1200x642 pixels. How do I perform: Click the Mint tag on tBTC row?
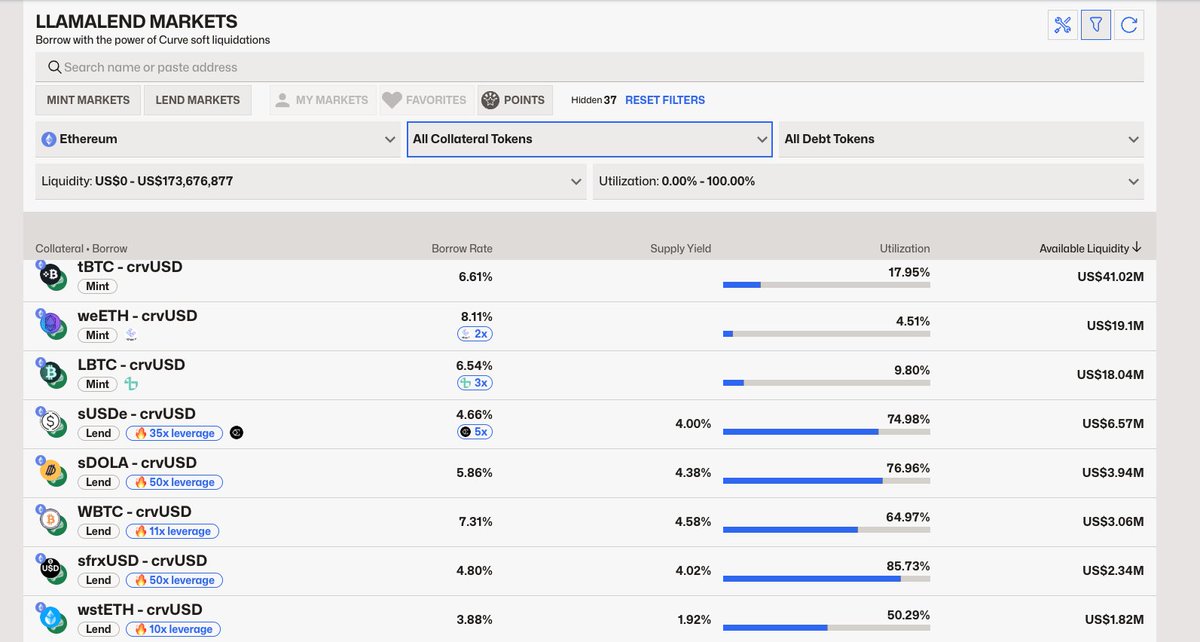coord(97,286)
